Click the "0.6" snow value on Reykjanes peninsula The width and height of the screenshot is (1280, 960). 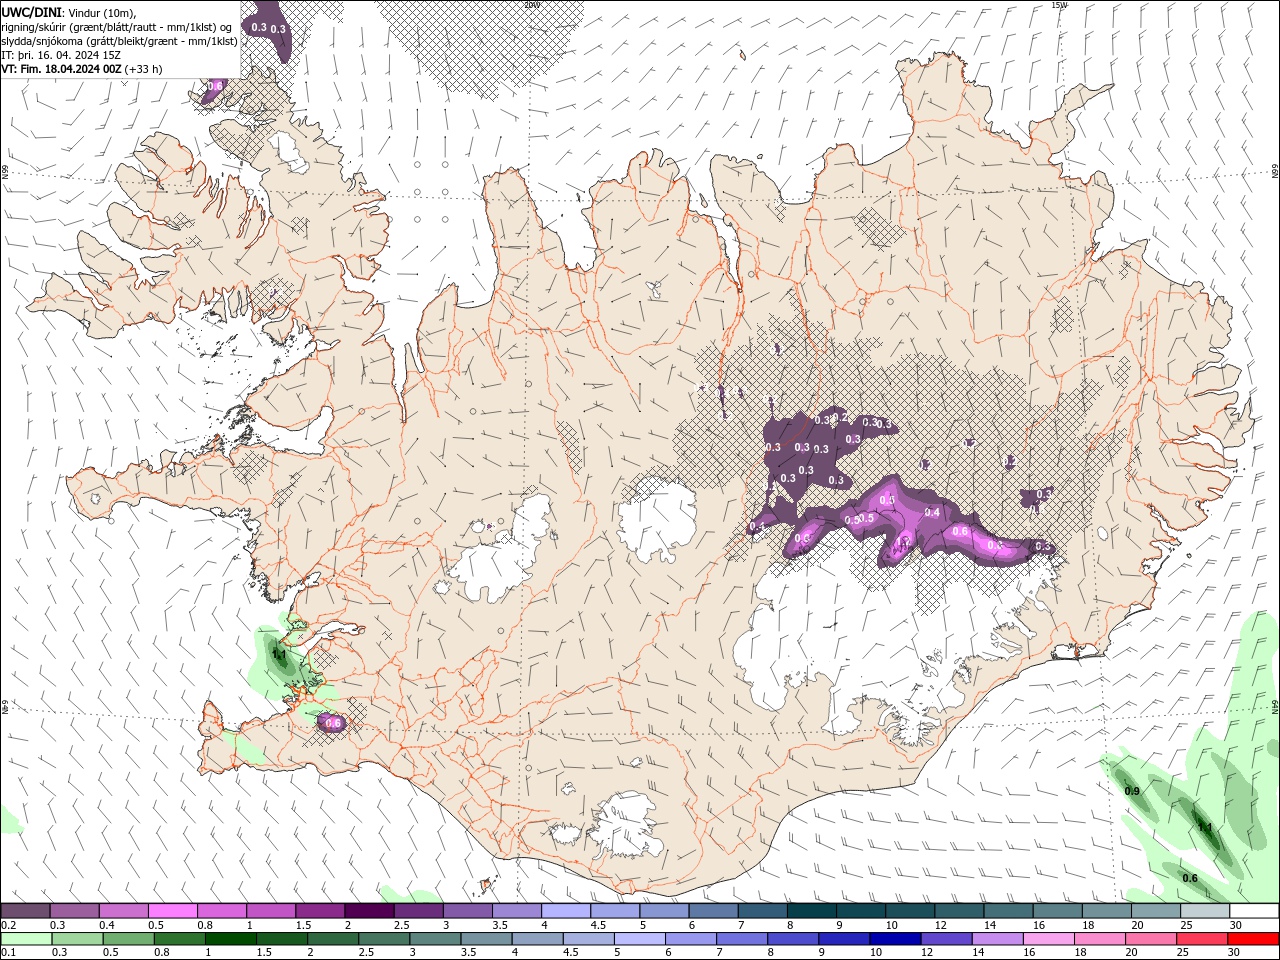(x=334, y=722)
